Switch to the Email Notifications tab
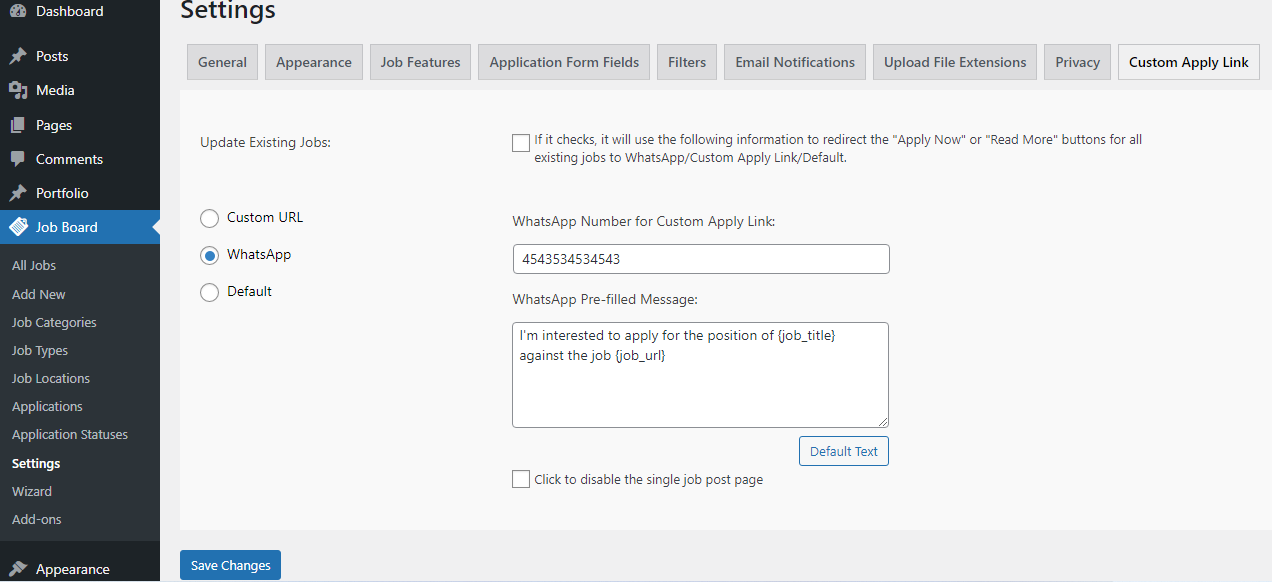 click(794, 61)
